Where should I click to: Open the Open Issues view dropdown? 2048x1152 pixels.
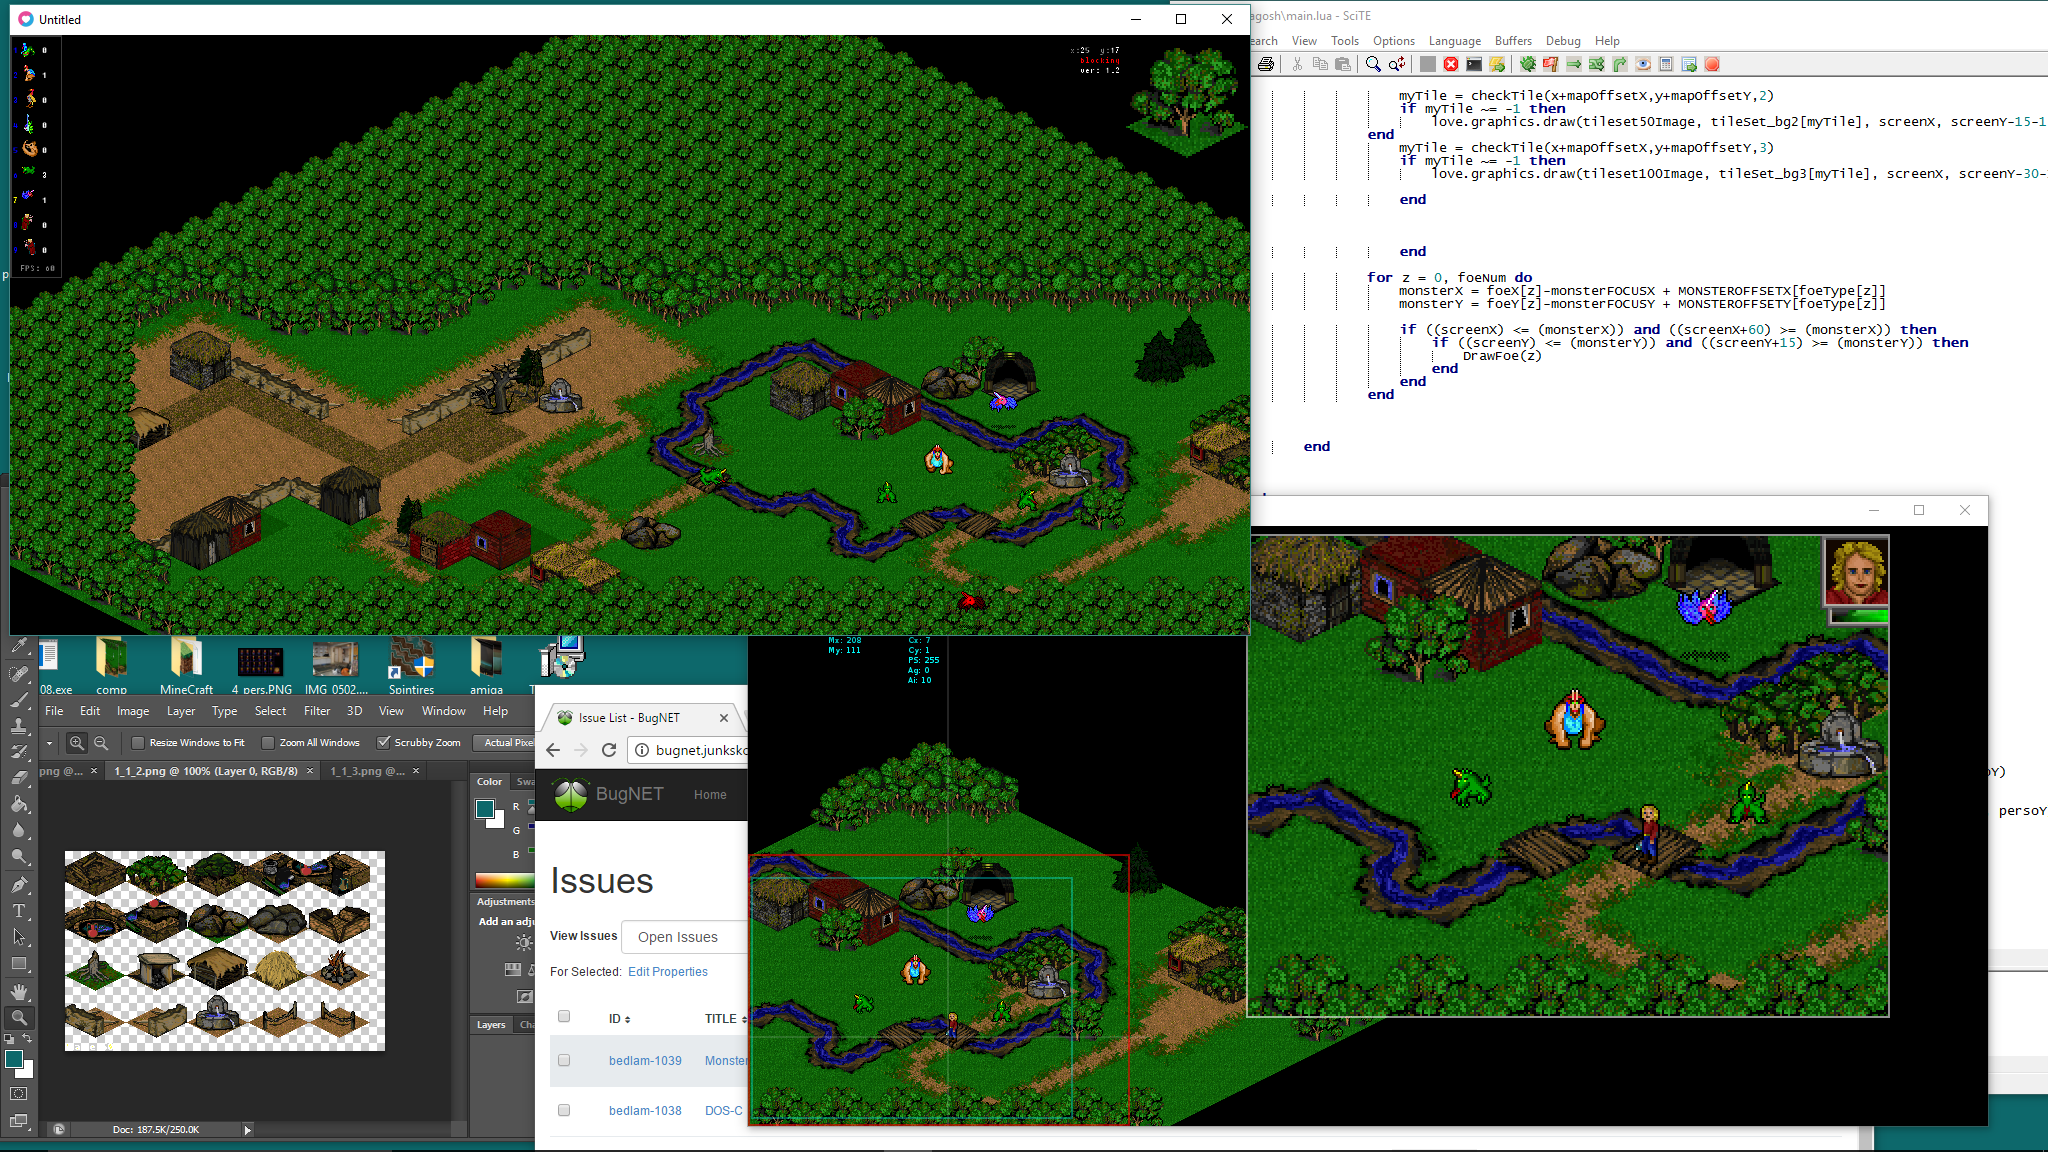684,937
